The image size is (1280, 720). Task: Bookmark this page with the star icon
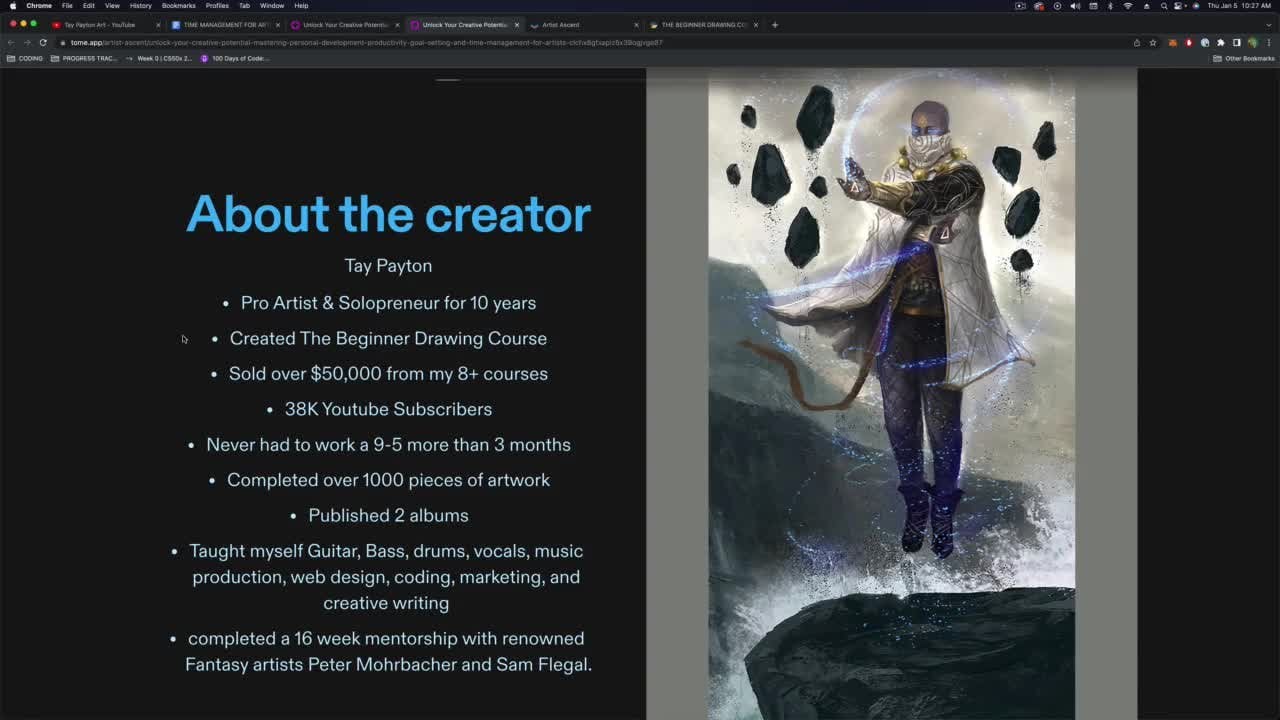[x=1152, y=42]
